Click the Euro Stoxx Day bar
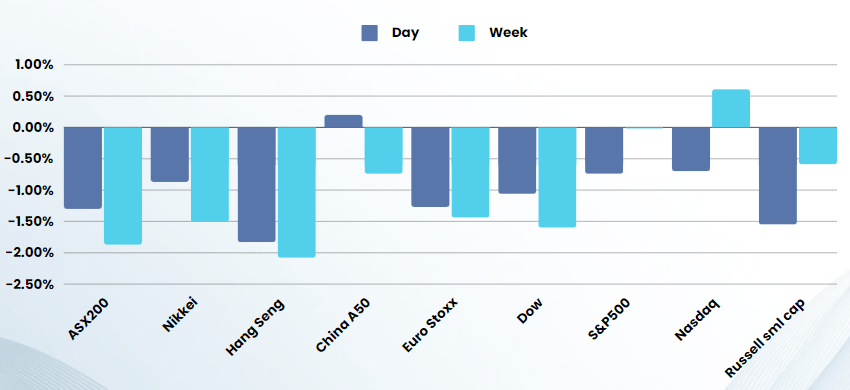 click(x=430, y=167)
